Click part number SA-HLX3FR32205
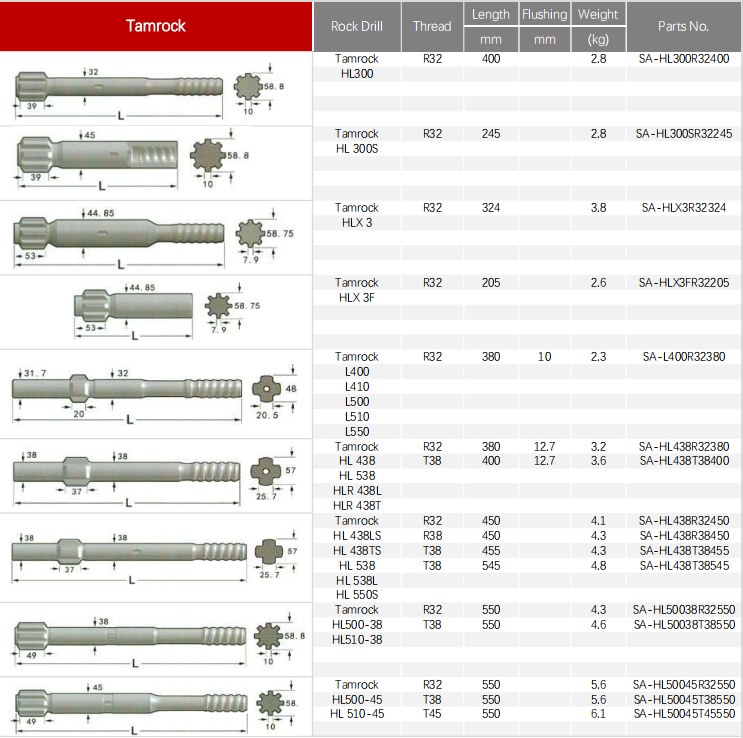 click(684, 282)
